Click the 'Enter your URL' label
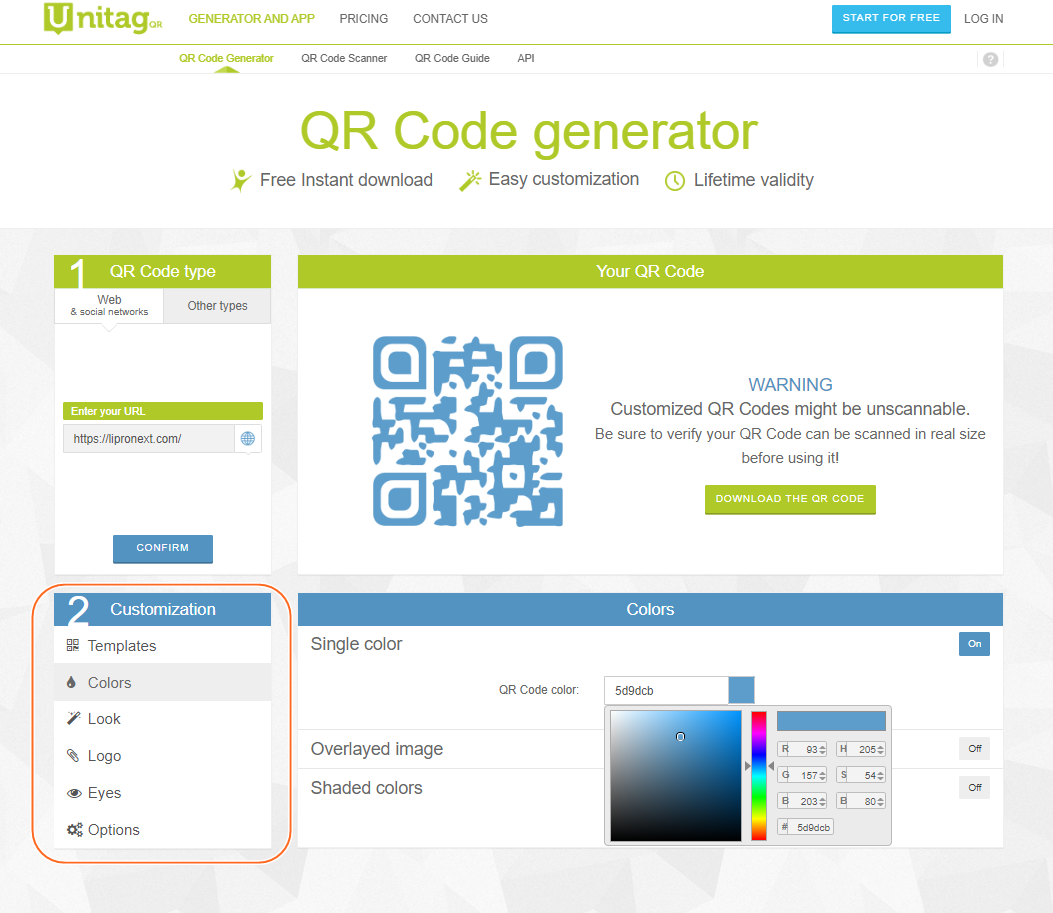Image resolution: width=1053 pixels, height=913 pixels. pyautogui.click(x=108, y=411)
